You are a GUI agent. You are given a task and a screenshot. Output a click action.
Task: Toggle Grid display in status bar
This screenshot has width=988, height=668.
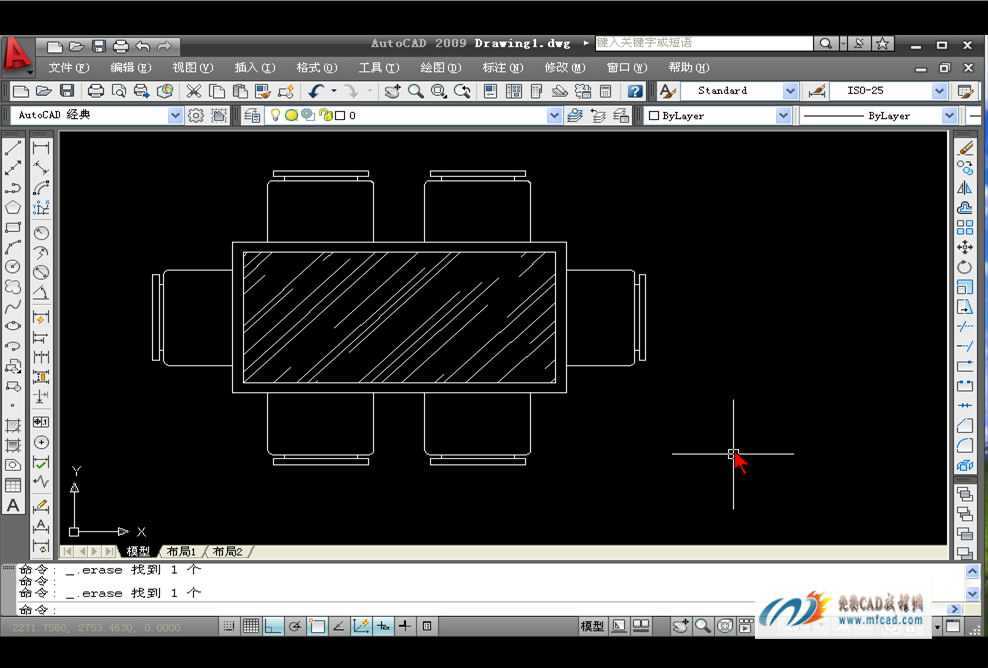[x=250, y=626]
